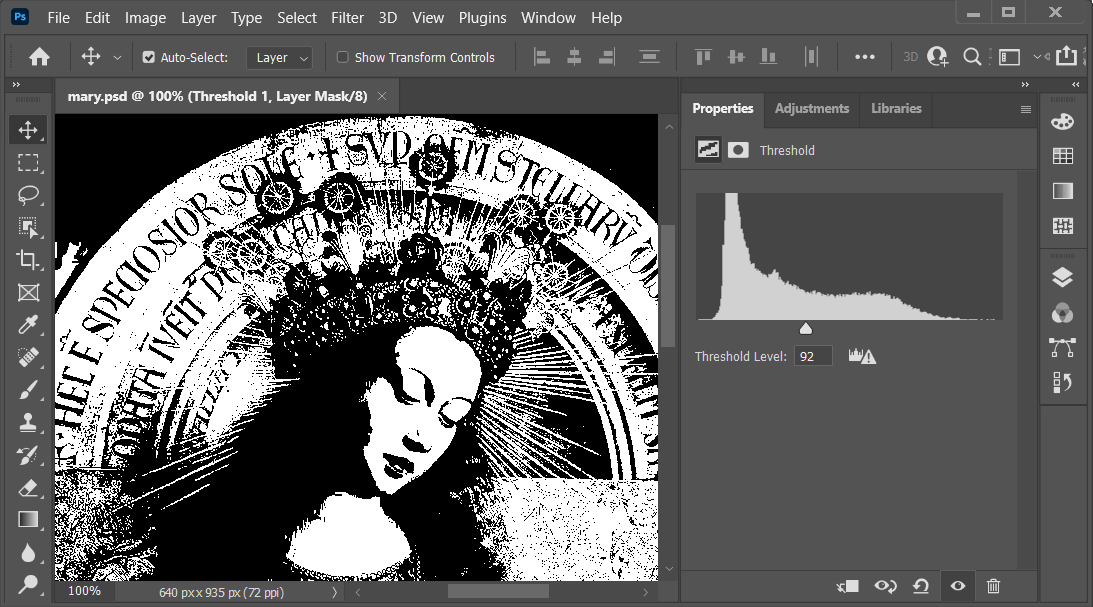This screenshot has width=1093, height=607.
Task: Click the Masks button in Properties
Action: click(x=738, y=150)
